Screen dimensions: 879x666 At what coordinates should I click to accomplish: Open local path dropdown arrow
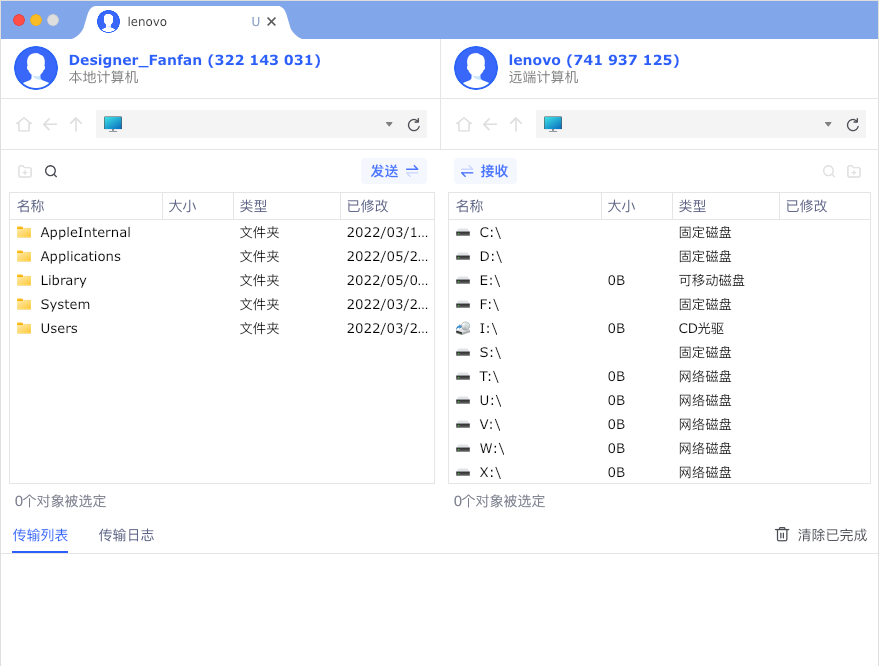(389, 124)
